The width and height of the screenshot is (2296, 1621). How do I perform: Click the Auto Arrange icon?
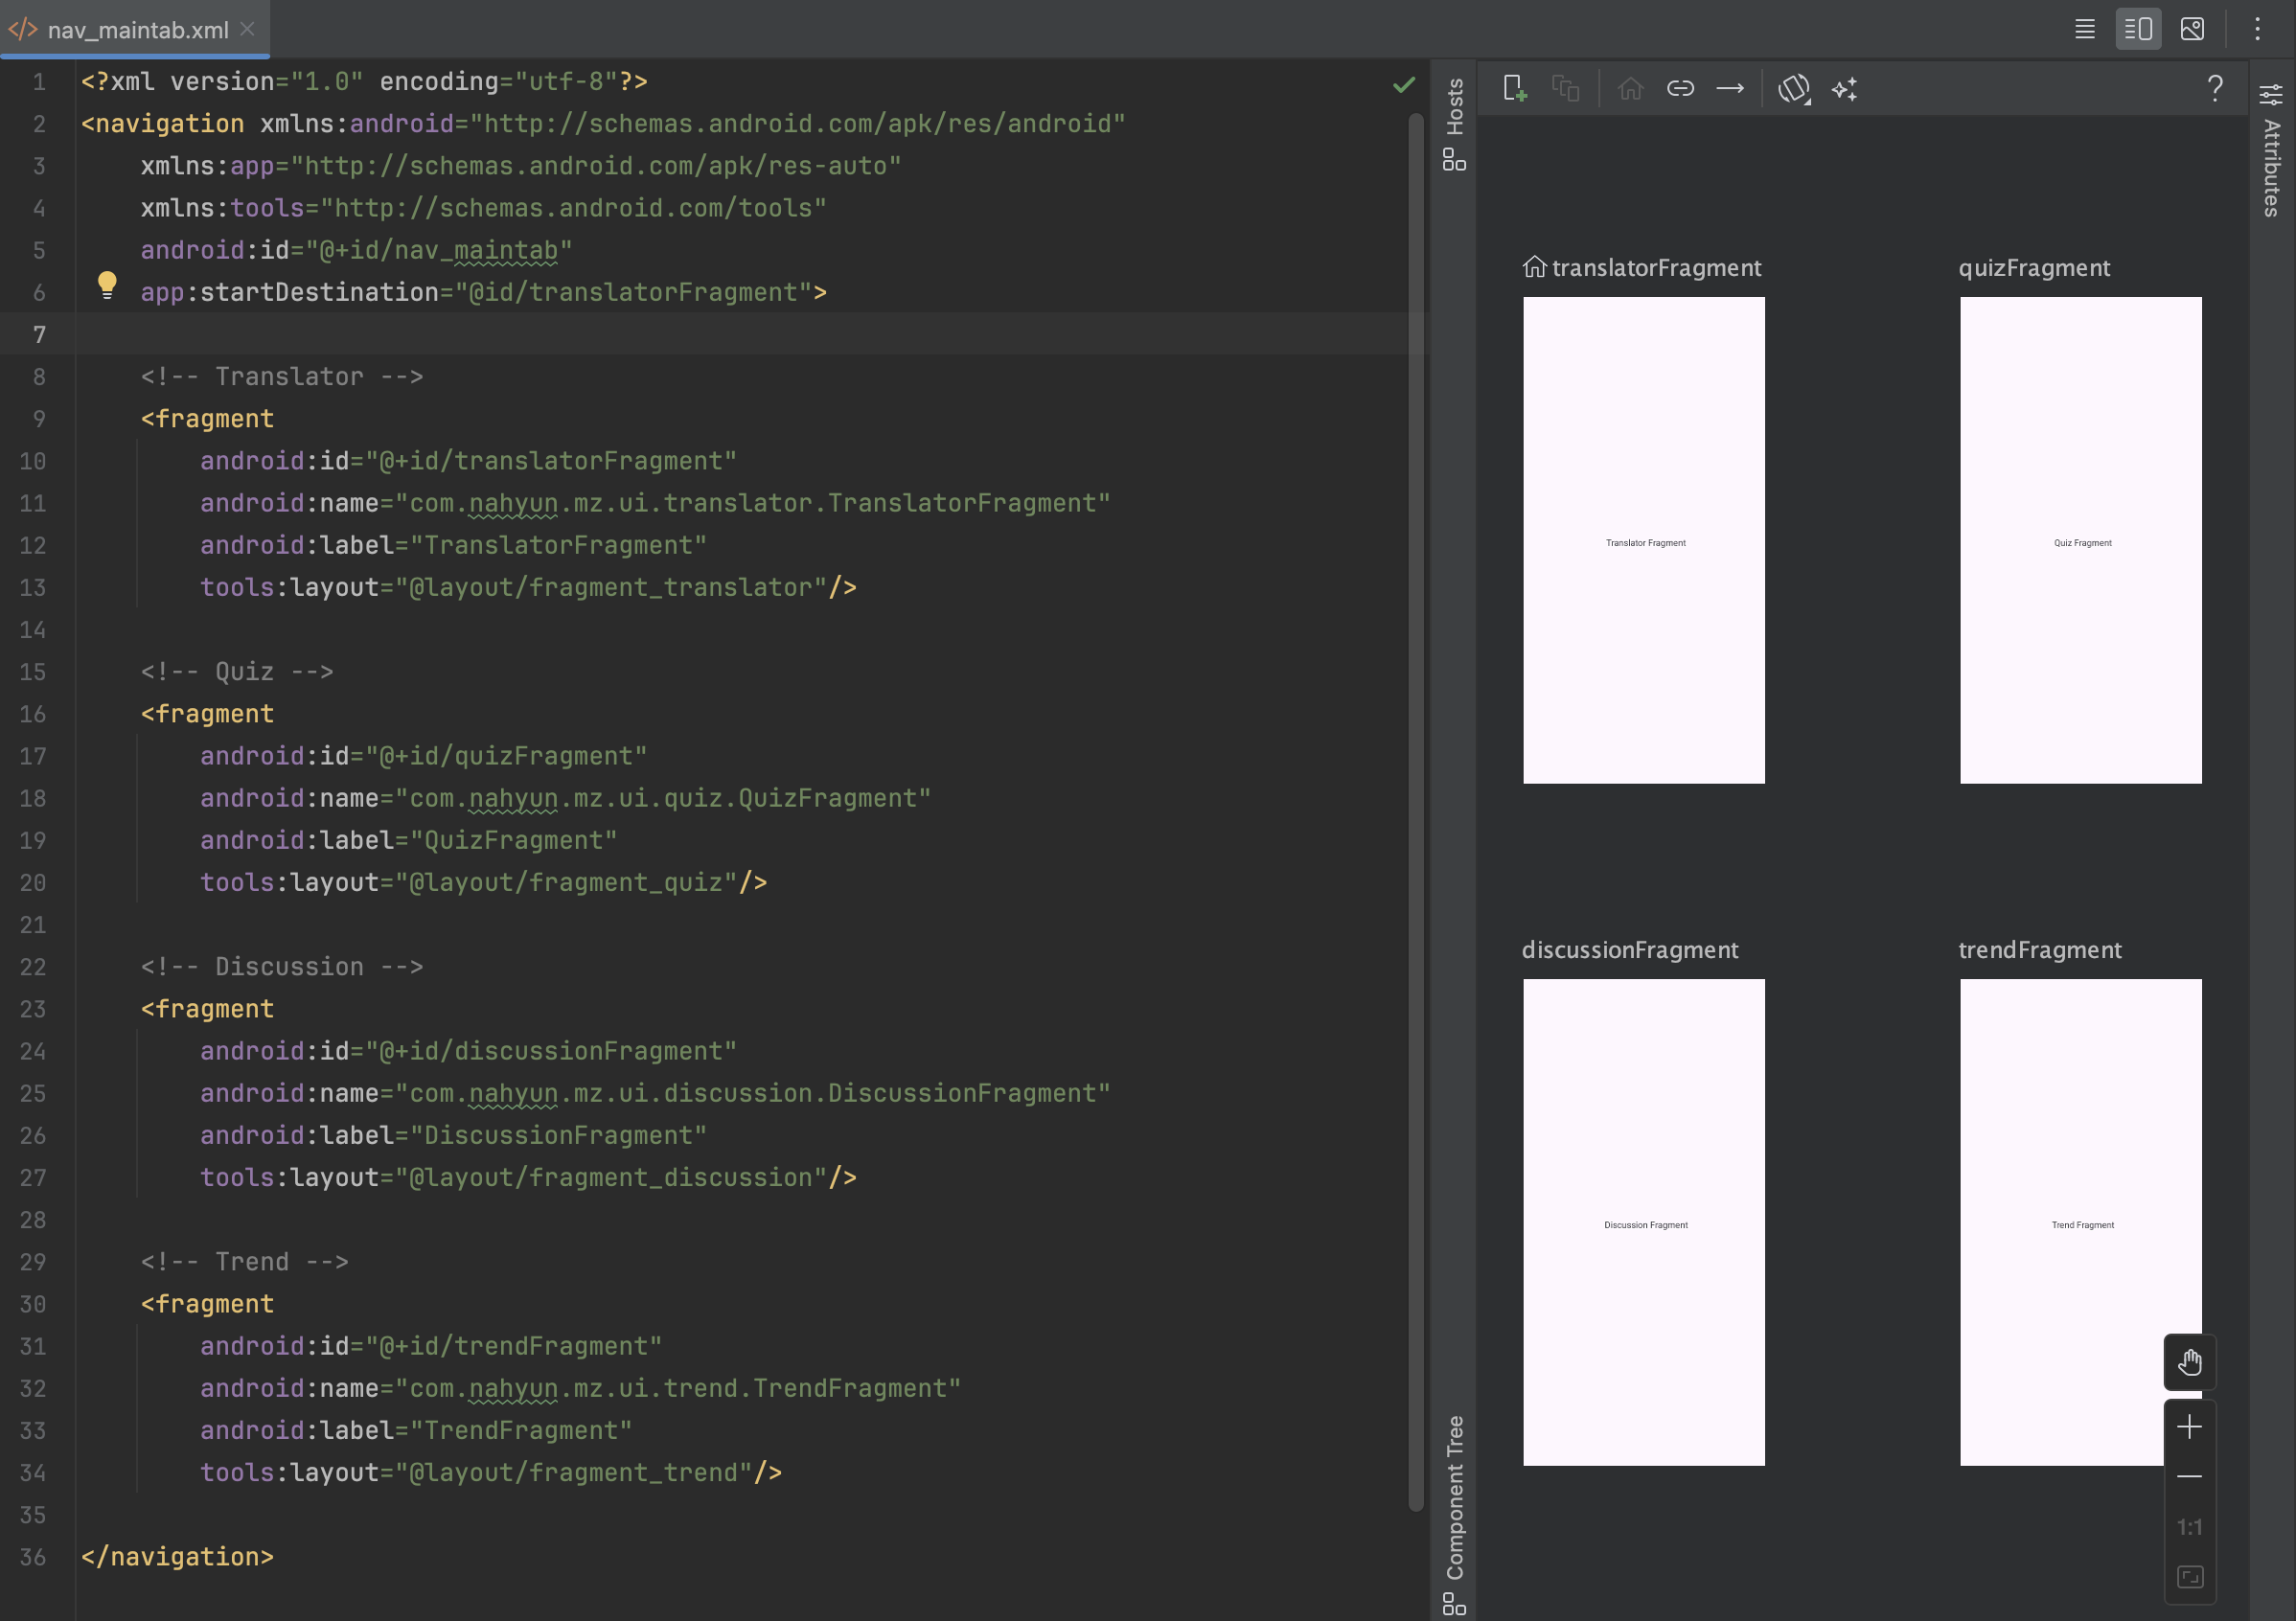pos(1794,89)
